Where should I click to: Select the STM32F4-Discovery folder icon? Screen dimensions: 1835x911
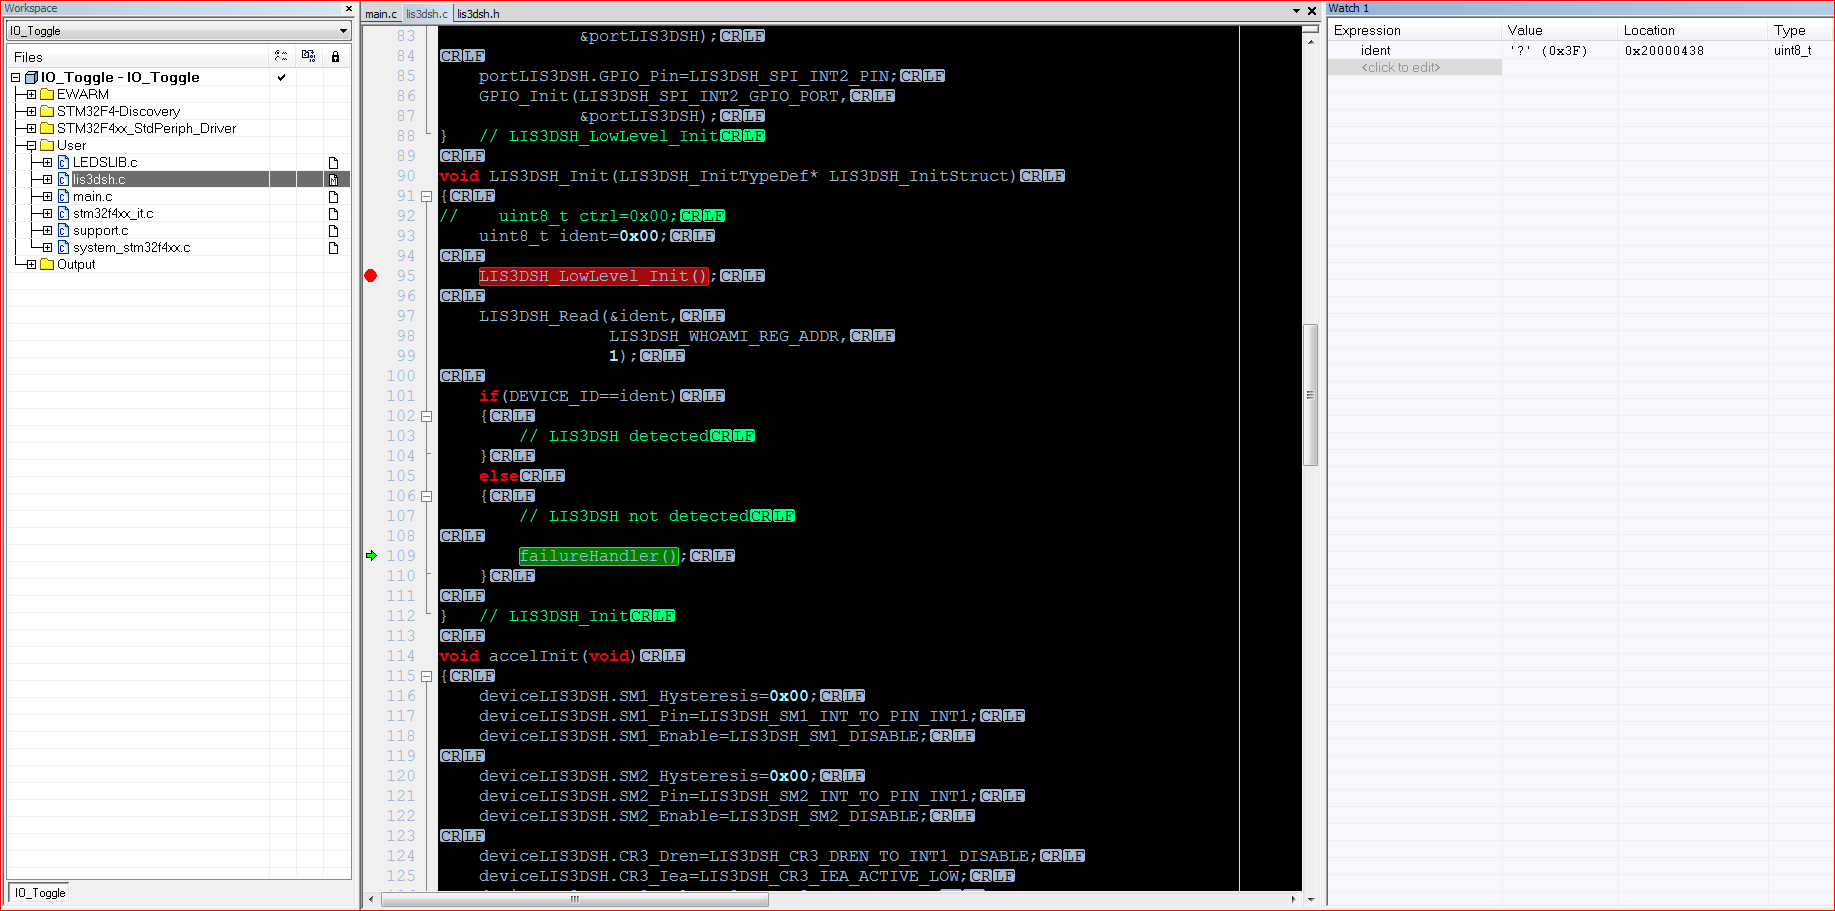(46, 111)
